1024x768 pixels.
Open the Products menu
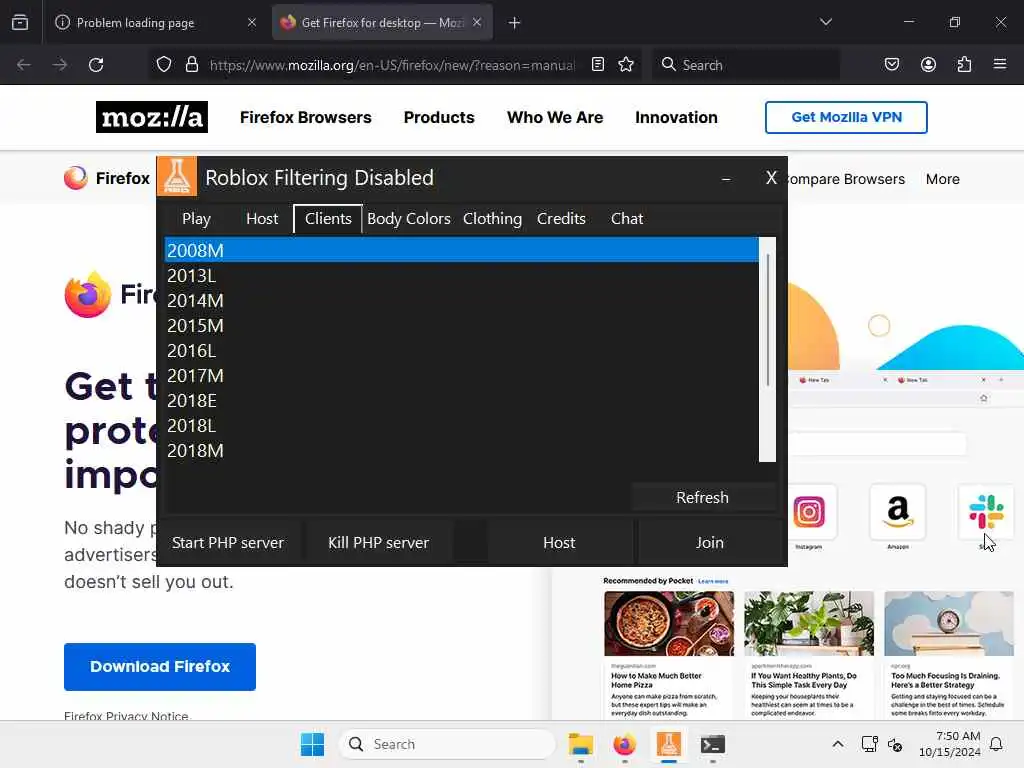point(439,118)
